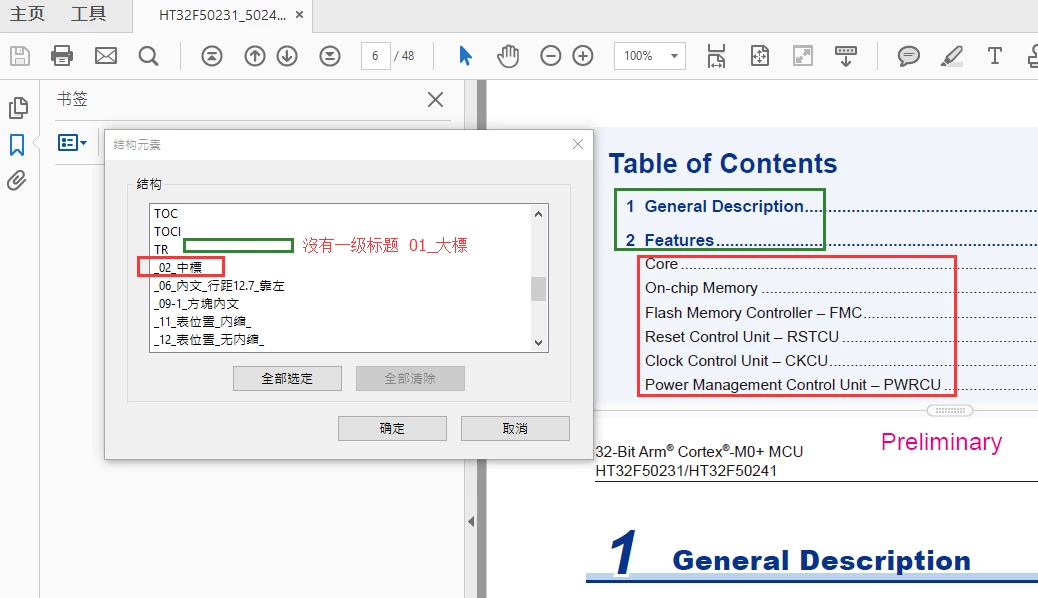Image resolution: width=1038 pixels, height=598 pixels.
Task: Select the Highlight text pen
Action: [952, 56]
